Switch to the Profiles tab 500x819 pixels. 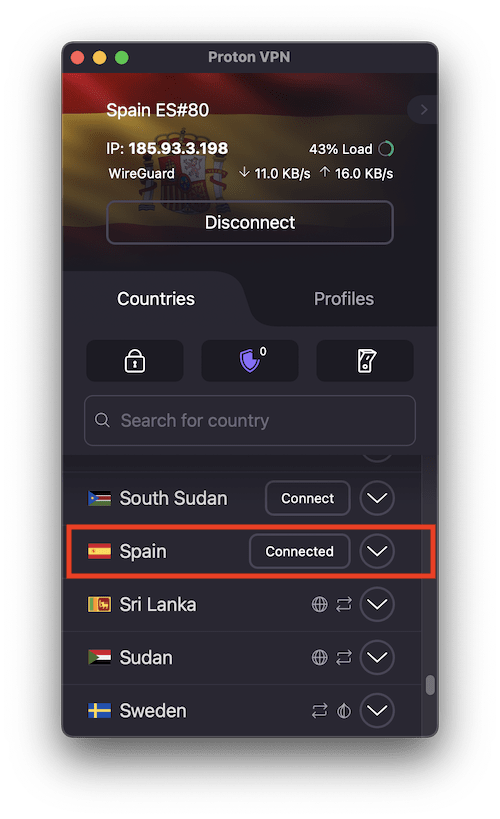pyautogui.click(x=344, y=299)
